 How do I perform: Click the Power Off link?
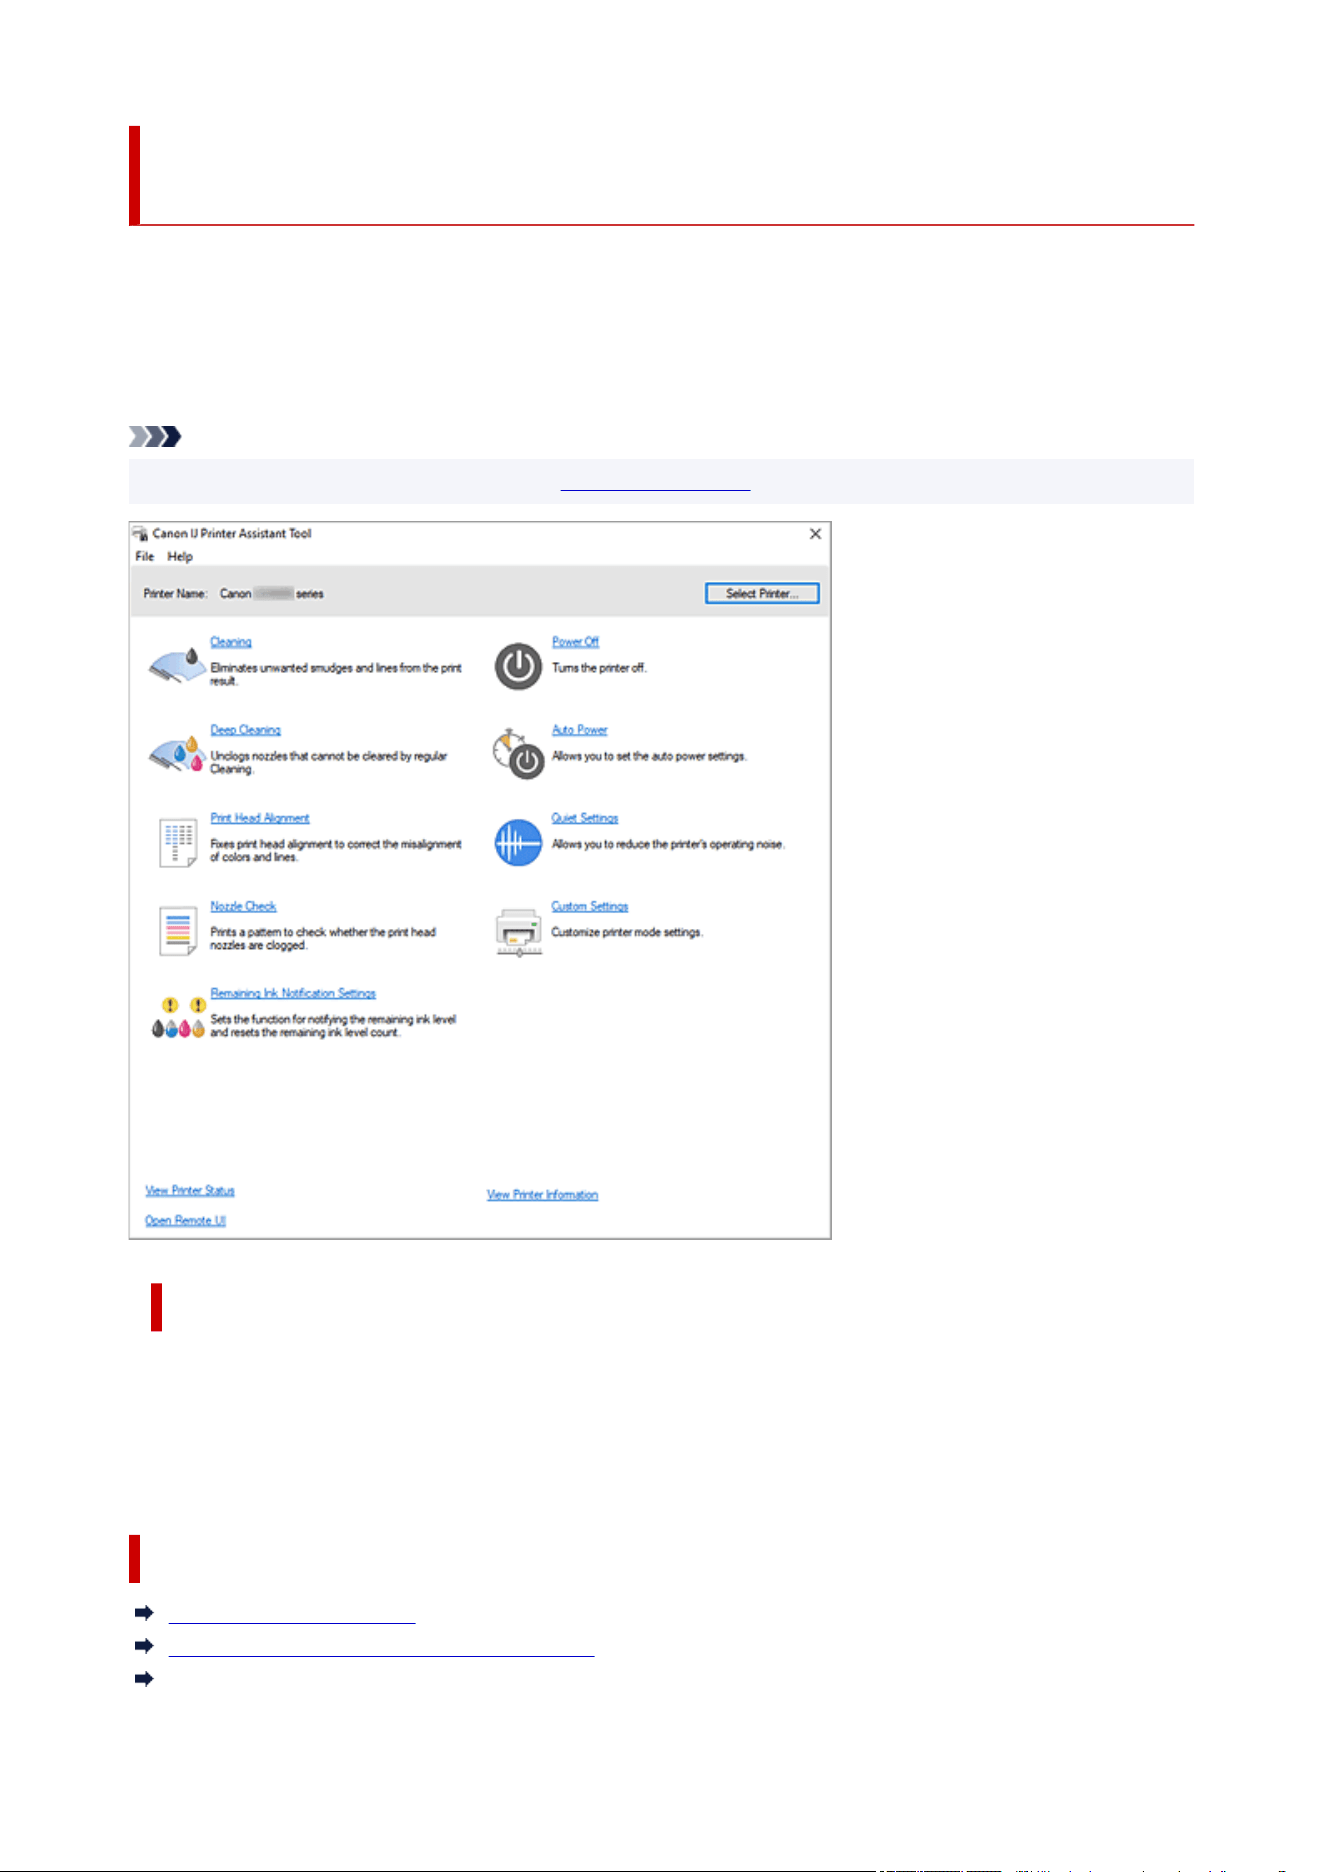tap(576, 642)
